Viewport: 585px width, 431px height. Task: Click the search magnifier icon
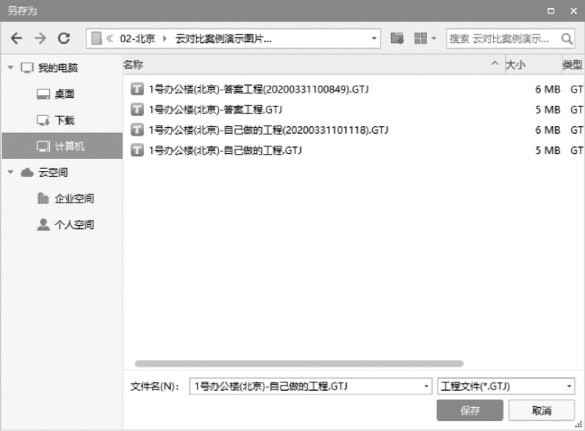566,38
